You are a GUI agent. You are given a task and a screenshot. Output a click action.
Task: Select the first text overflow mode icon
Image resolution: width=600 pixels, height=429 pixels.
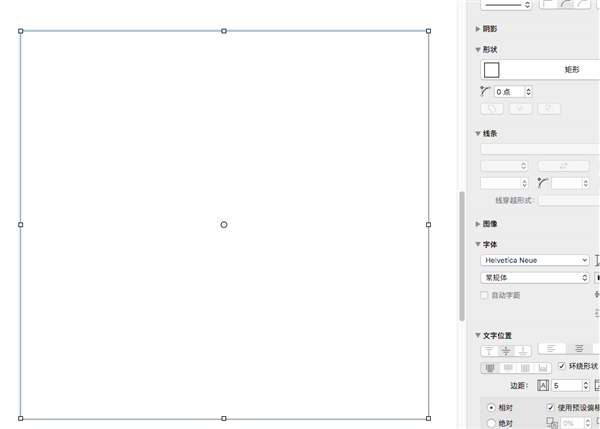490,367
